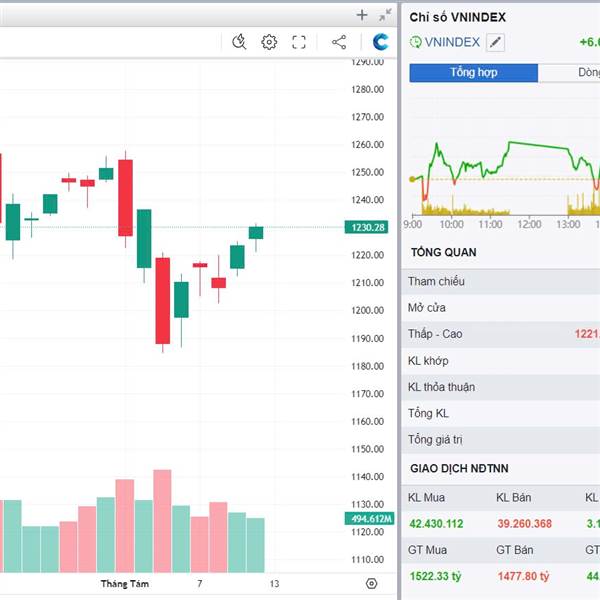
Task: Click Chỉ số VNINDEX panel title
Action: [x=458, y=17]
